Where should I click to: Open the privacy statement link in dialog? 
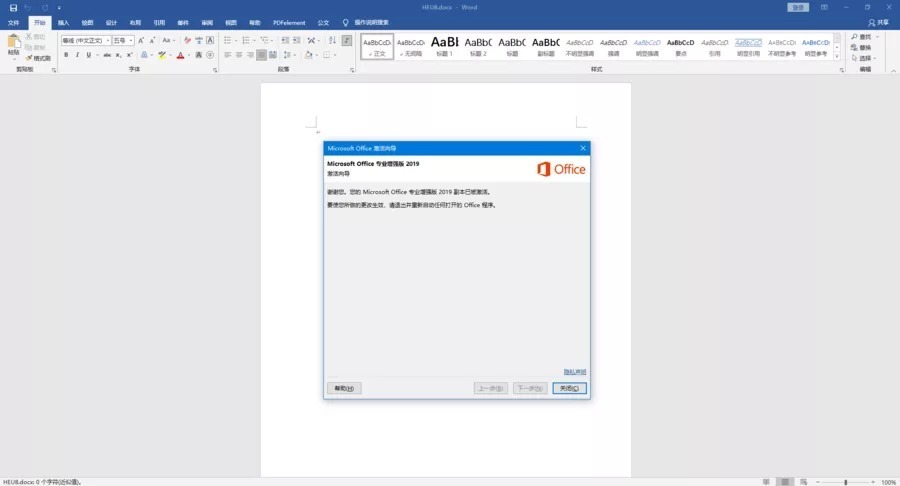point(575,372)
